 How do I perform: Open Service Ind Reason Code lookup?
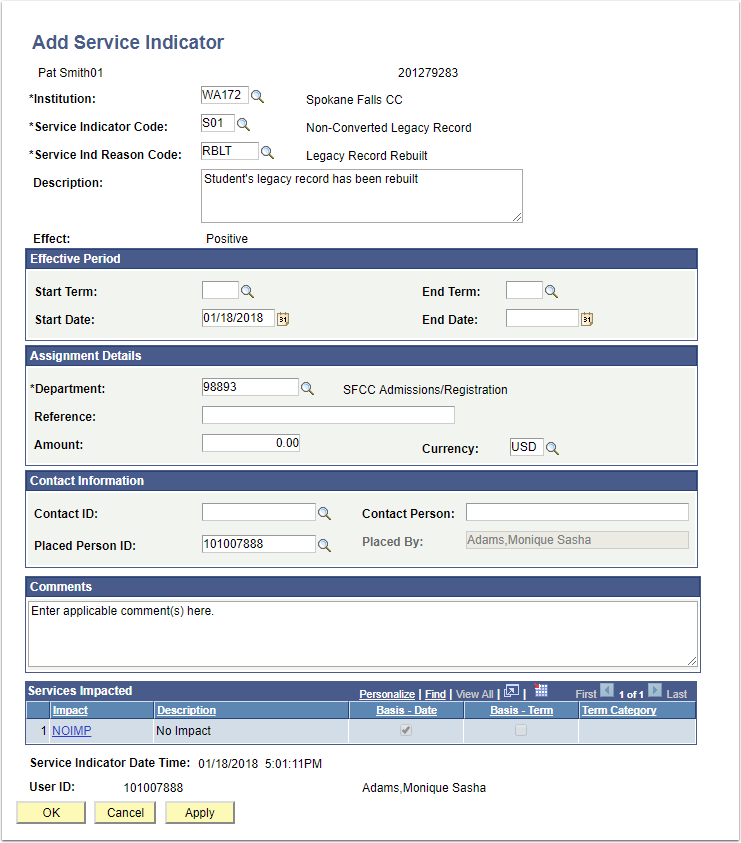click(x=267, y=152)
